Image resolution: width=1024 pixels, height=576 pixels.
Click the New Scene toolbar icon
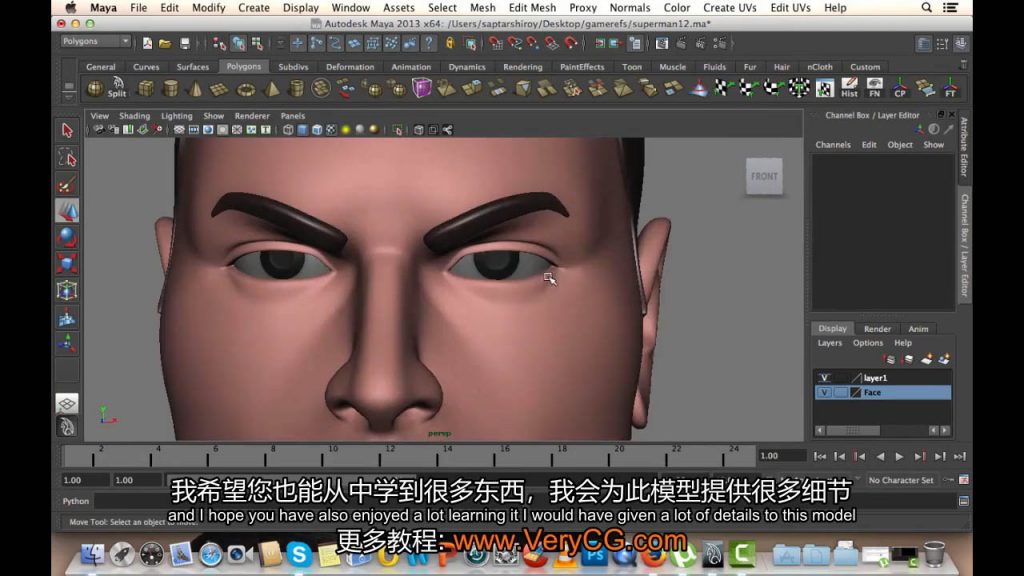(x=148, y=44)
